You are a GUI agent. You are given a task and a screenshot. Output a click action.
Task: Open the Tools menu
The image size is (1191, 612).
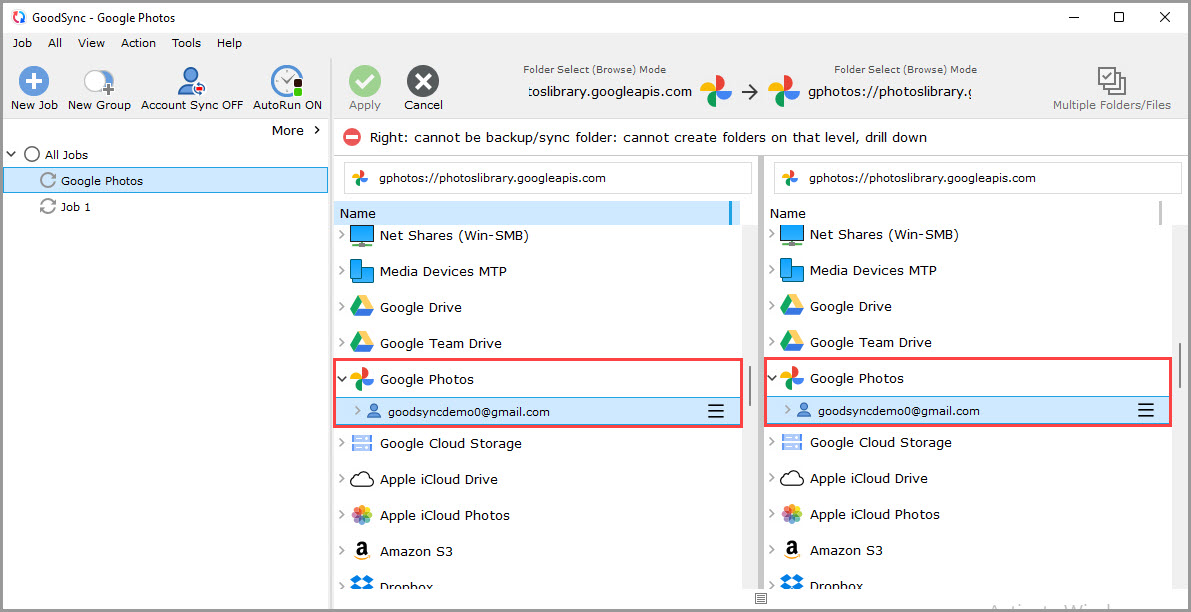186,43
